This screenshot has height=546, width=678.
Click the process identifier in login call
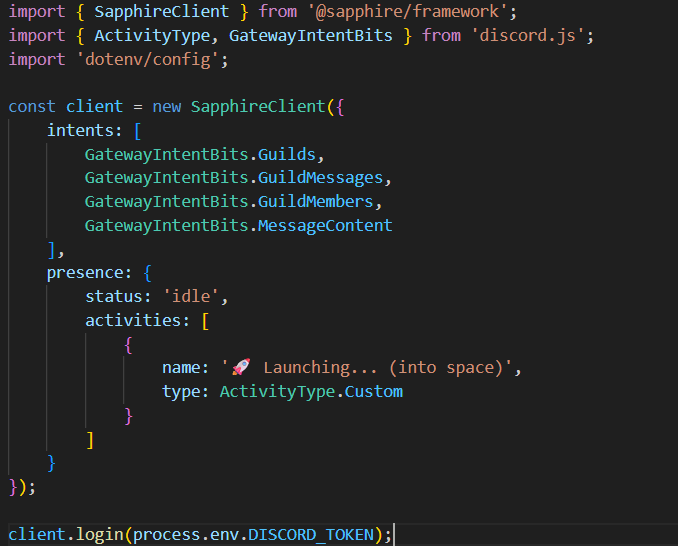(x=166, y=535)
